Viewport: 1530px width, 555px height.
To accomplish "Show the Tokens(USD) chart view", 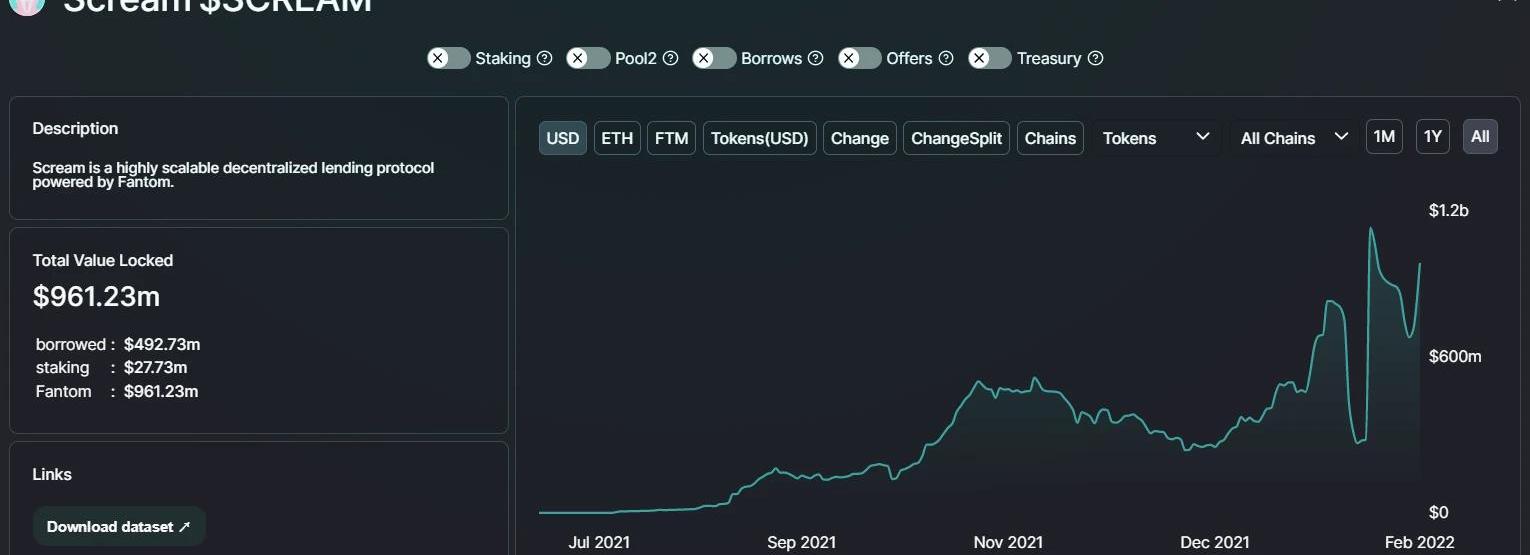I will pos(760,138).
